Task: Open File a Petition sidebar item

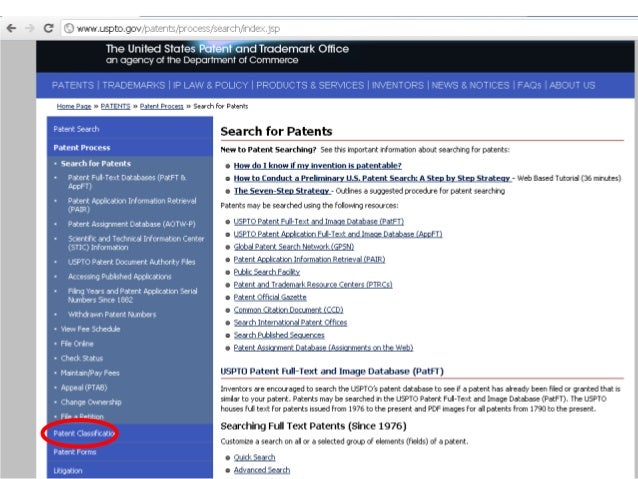Action: click(x=82, y=417)
